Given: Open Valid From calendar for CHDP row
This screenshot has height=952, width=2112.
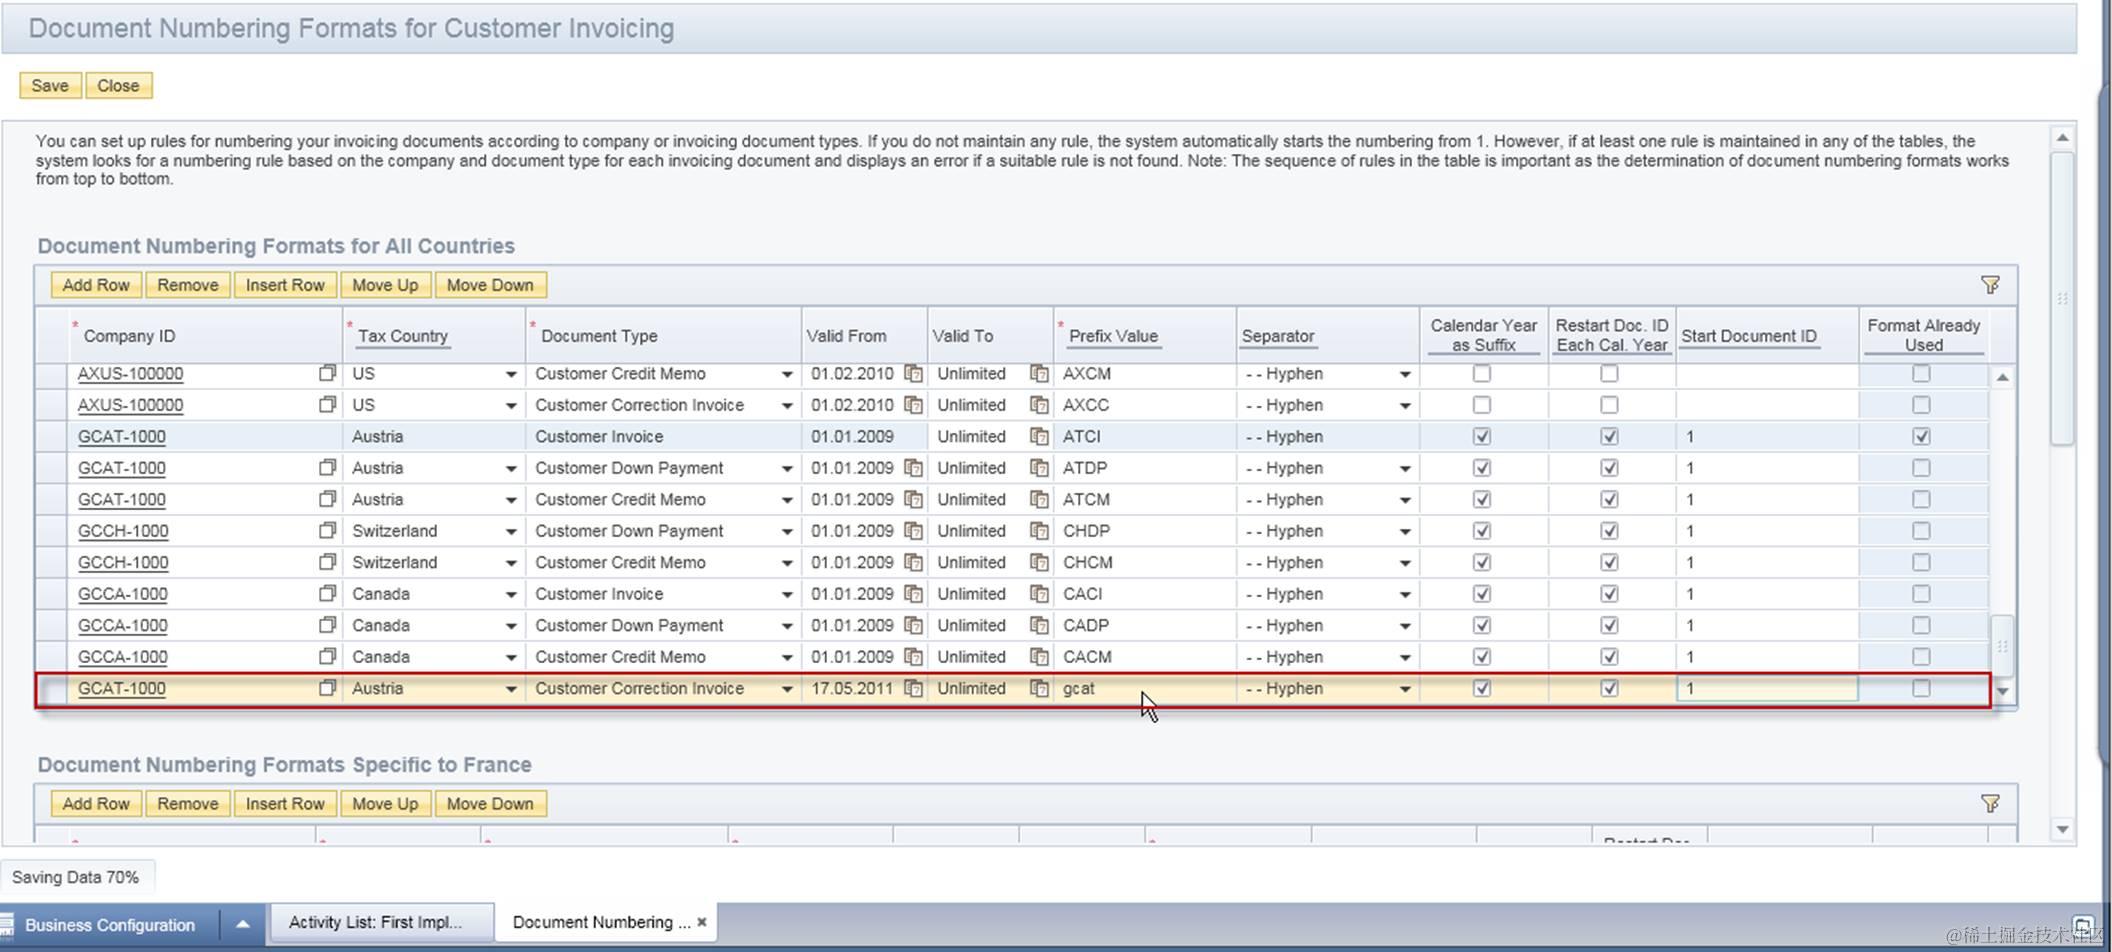Looking at the screenshot, I should pyautogui.click(x=913, y=530).
